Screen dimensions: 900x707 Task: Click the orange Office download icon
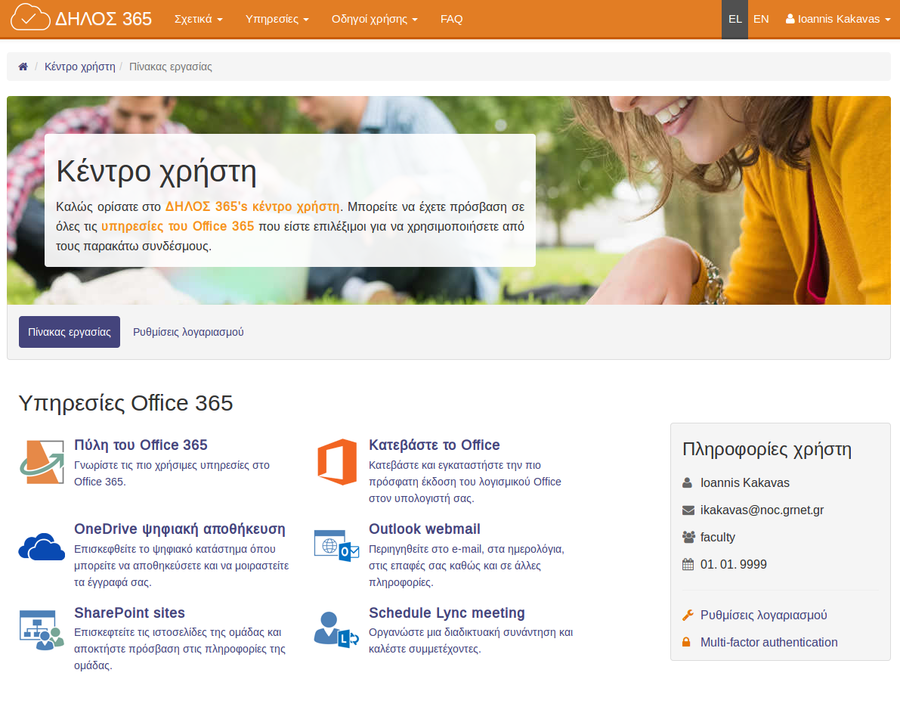pos(336,461)
